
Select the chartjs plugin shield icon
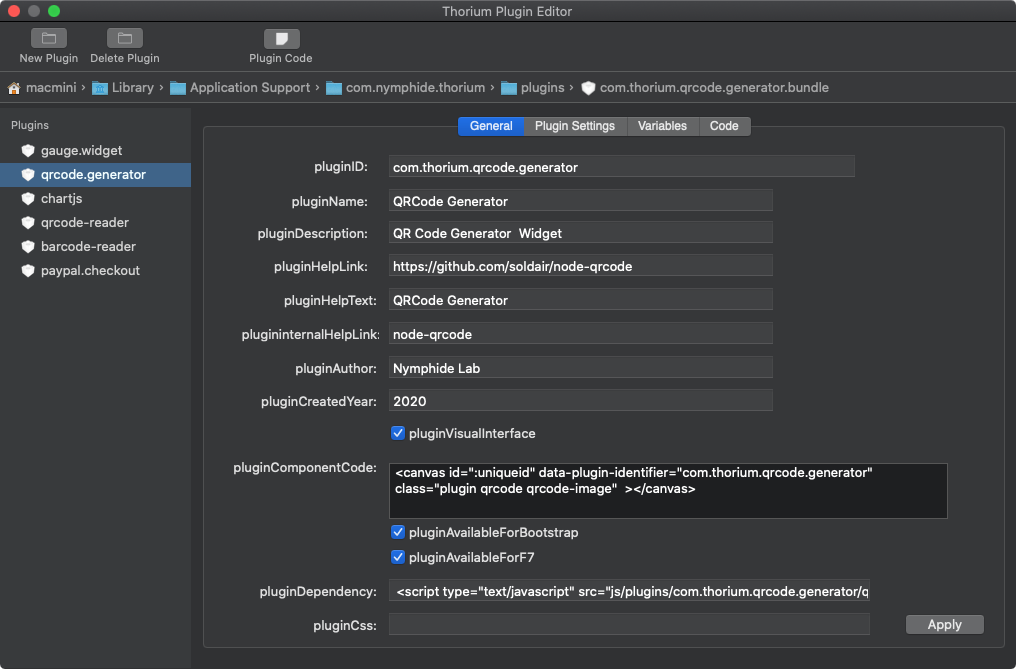click(28, 198)
